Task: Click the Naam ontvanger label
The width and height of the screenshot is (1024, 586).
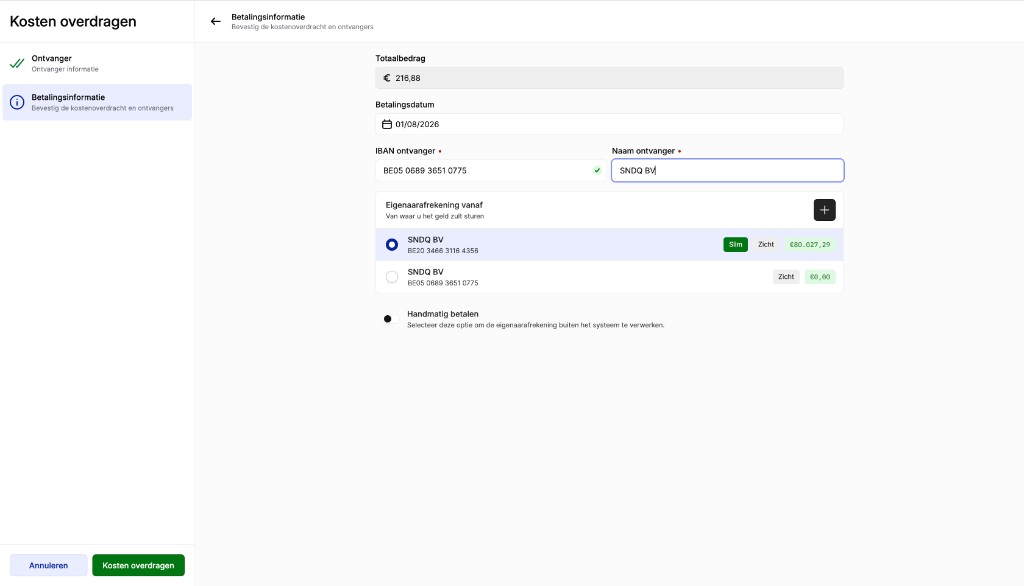Action: coord(643,151)
